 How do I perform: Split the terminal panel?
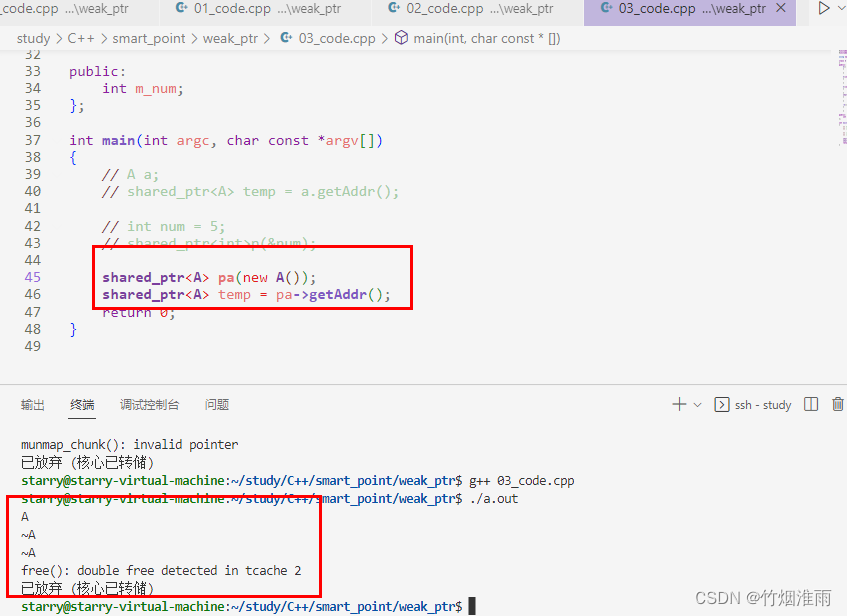811,404
